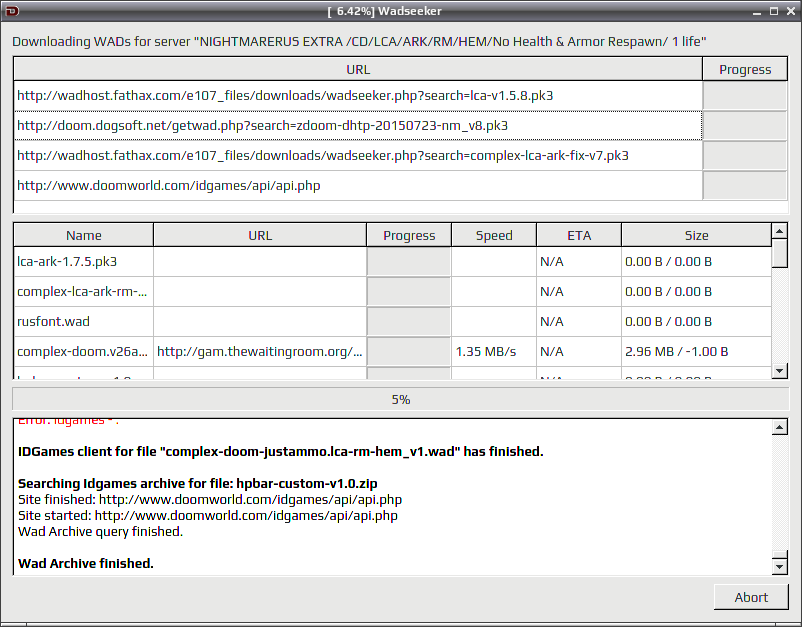802x627 pixels.
Task: Click the Size column header
Action: (x=696, y=235)
